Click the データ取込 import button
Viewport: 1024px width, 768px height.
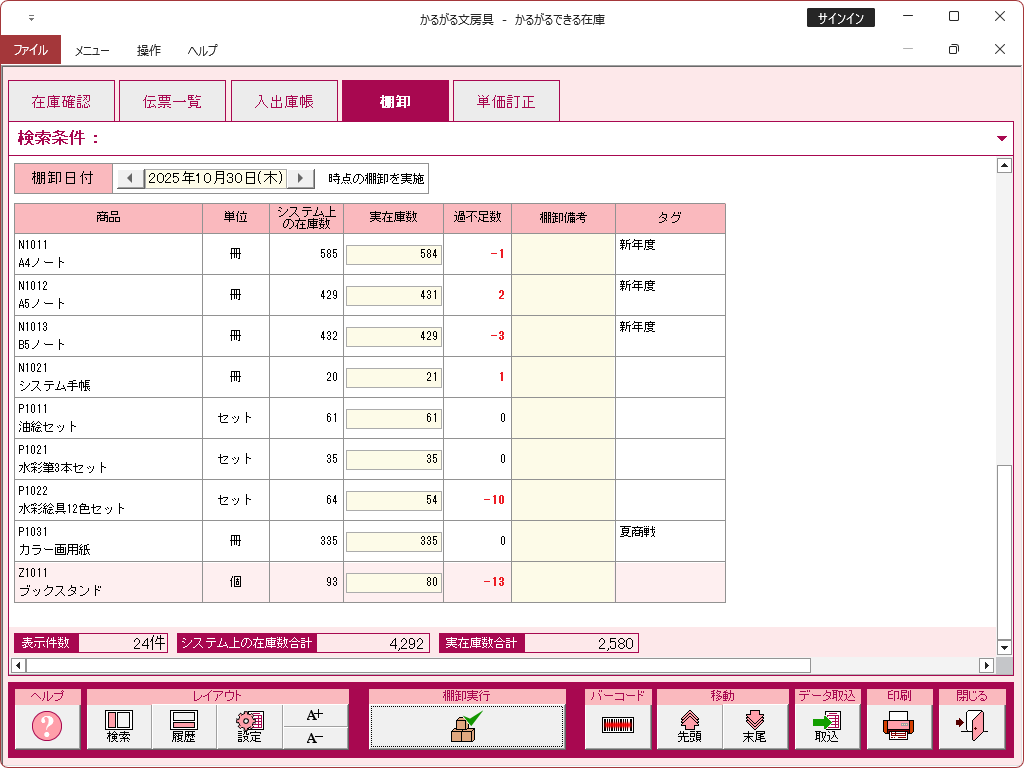point(826,727)
